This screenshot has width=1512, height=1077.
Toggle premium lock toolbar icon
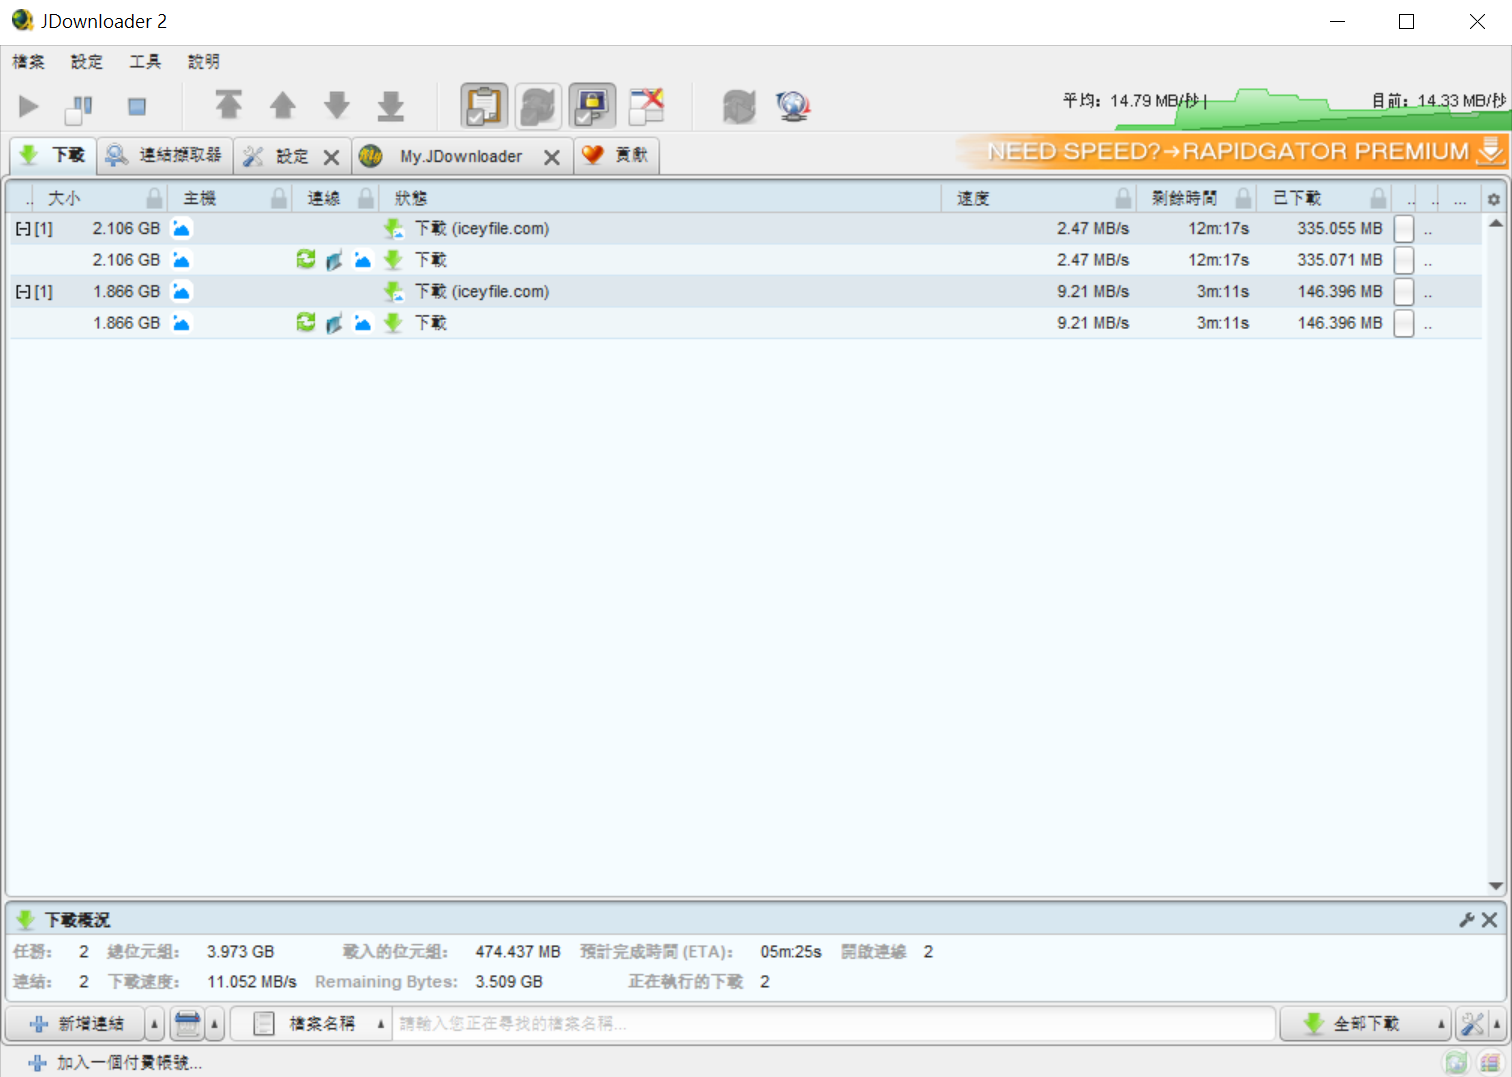(x=592, y=106)
